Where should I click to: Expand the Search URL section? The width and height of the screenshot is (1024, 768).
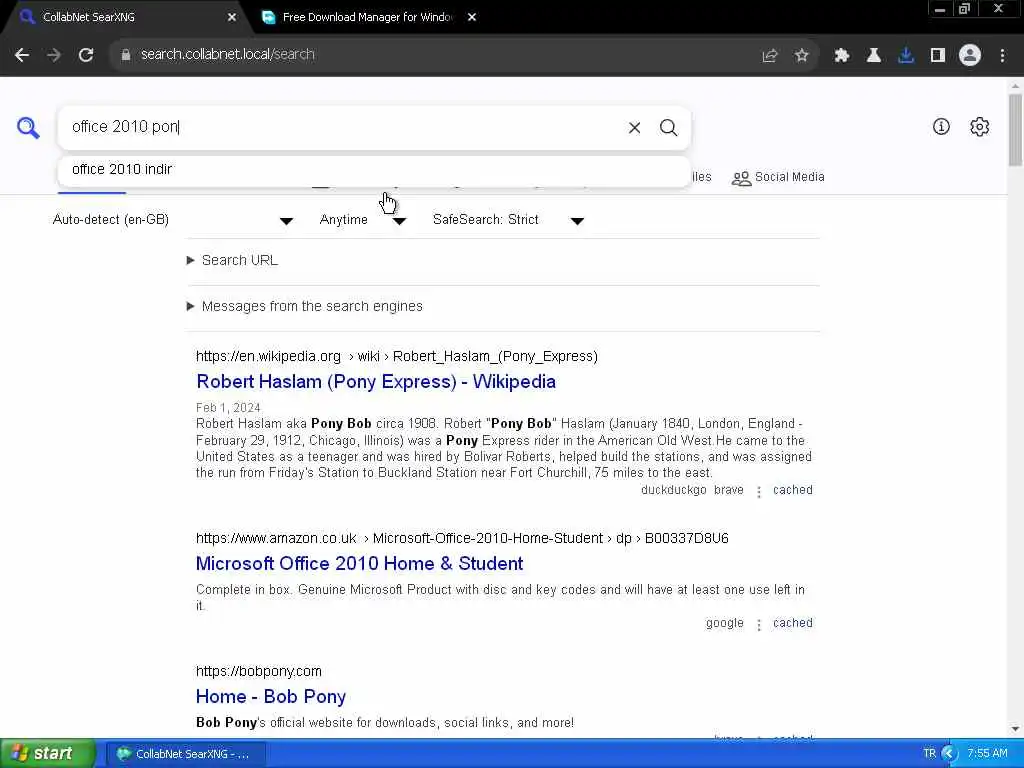point(232,261)
